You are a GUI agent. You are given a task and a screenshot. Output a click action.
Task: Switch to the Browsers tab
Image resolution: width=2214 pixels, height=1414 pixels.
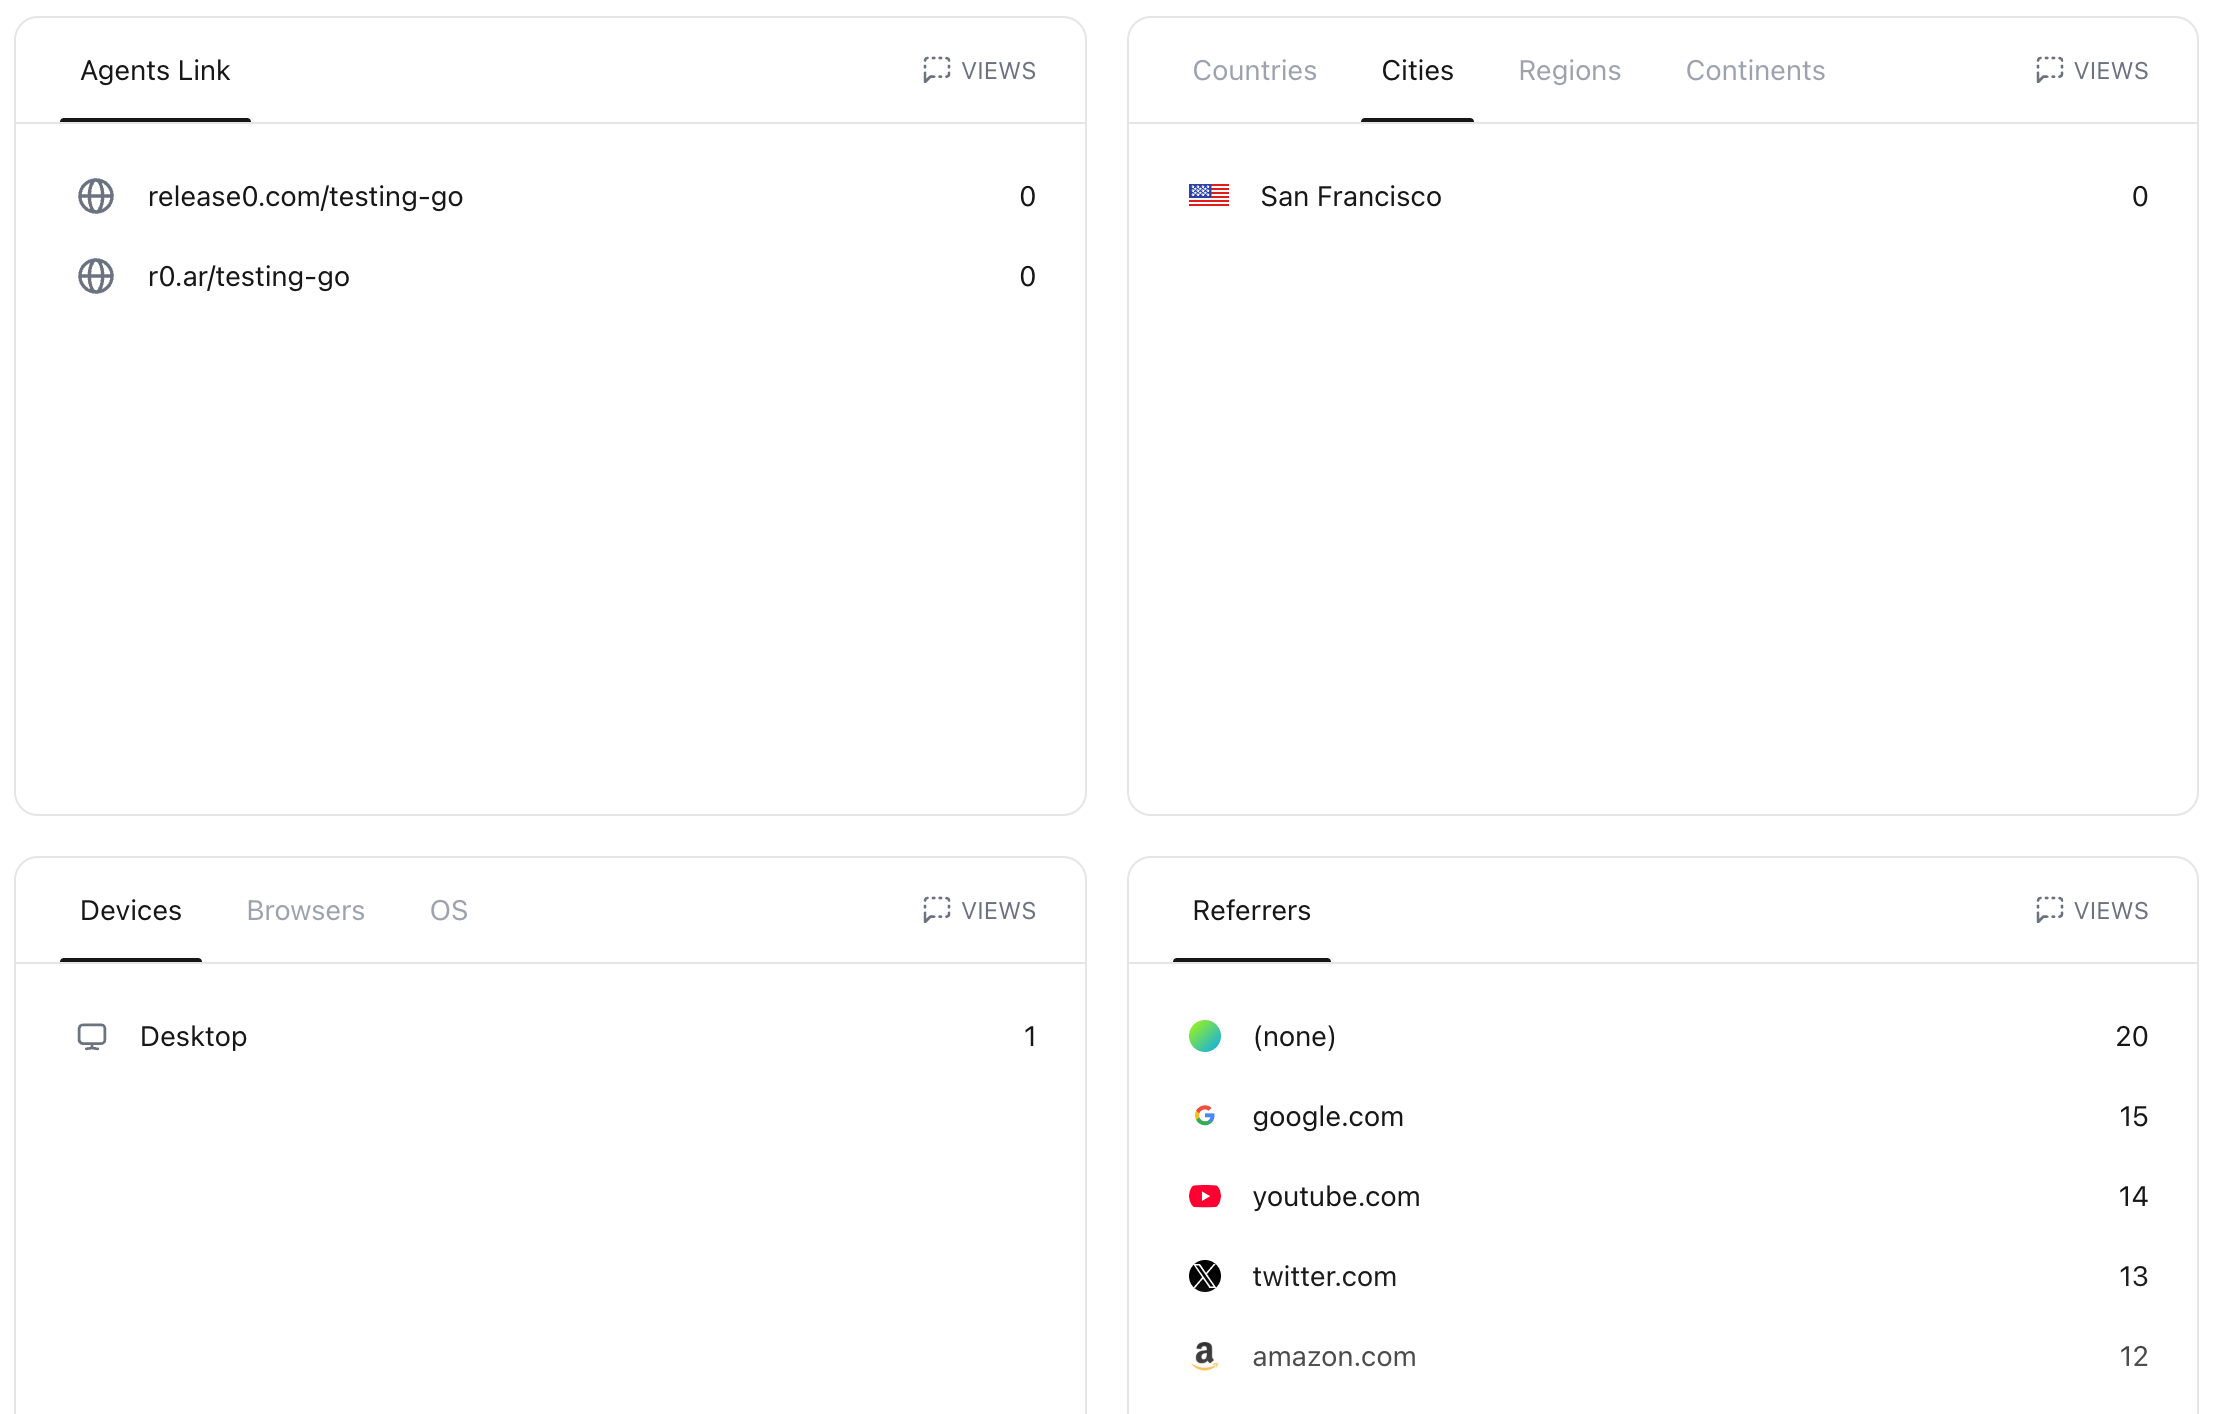tap(305, 911)
